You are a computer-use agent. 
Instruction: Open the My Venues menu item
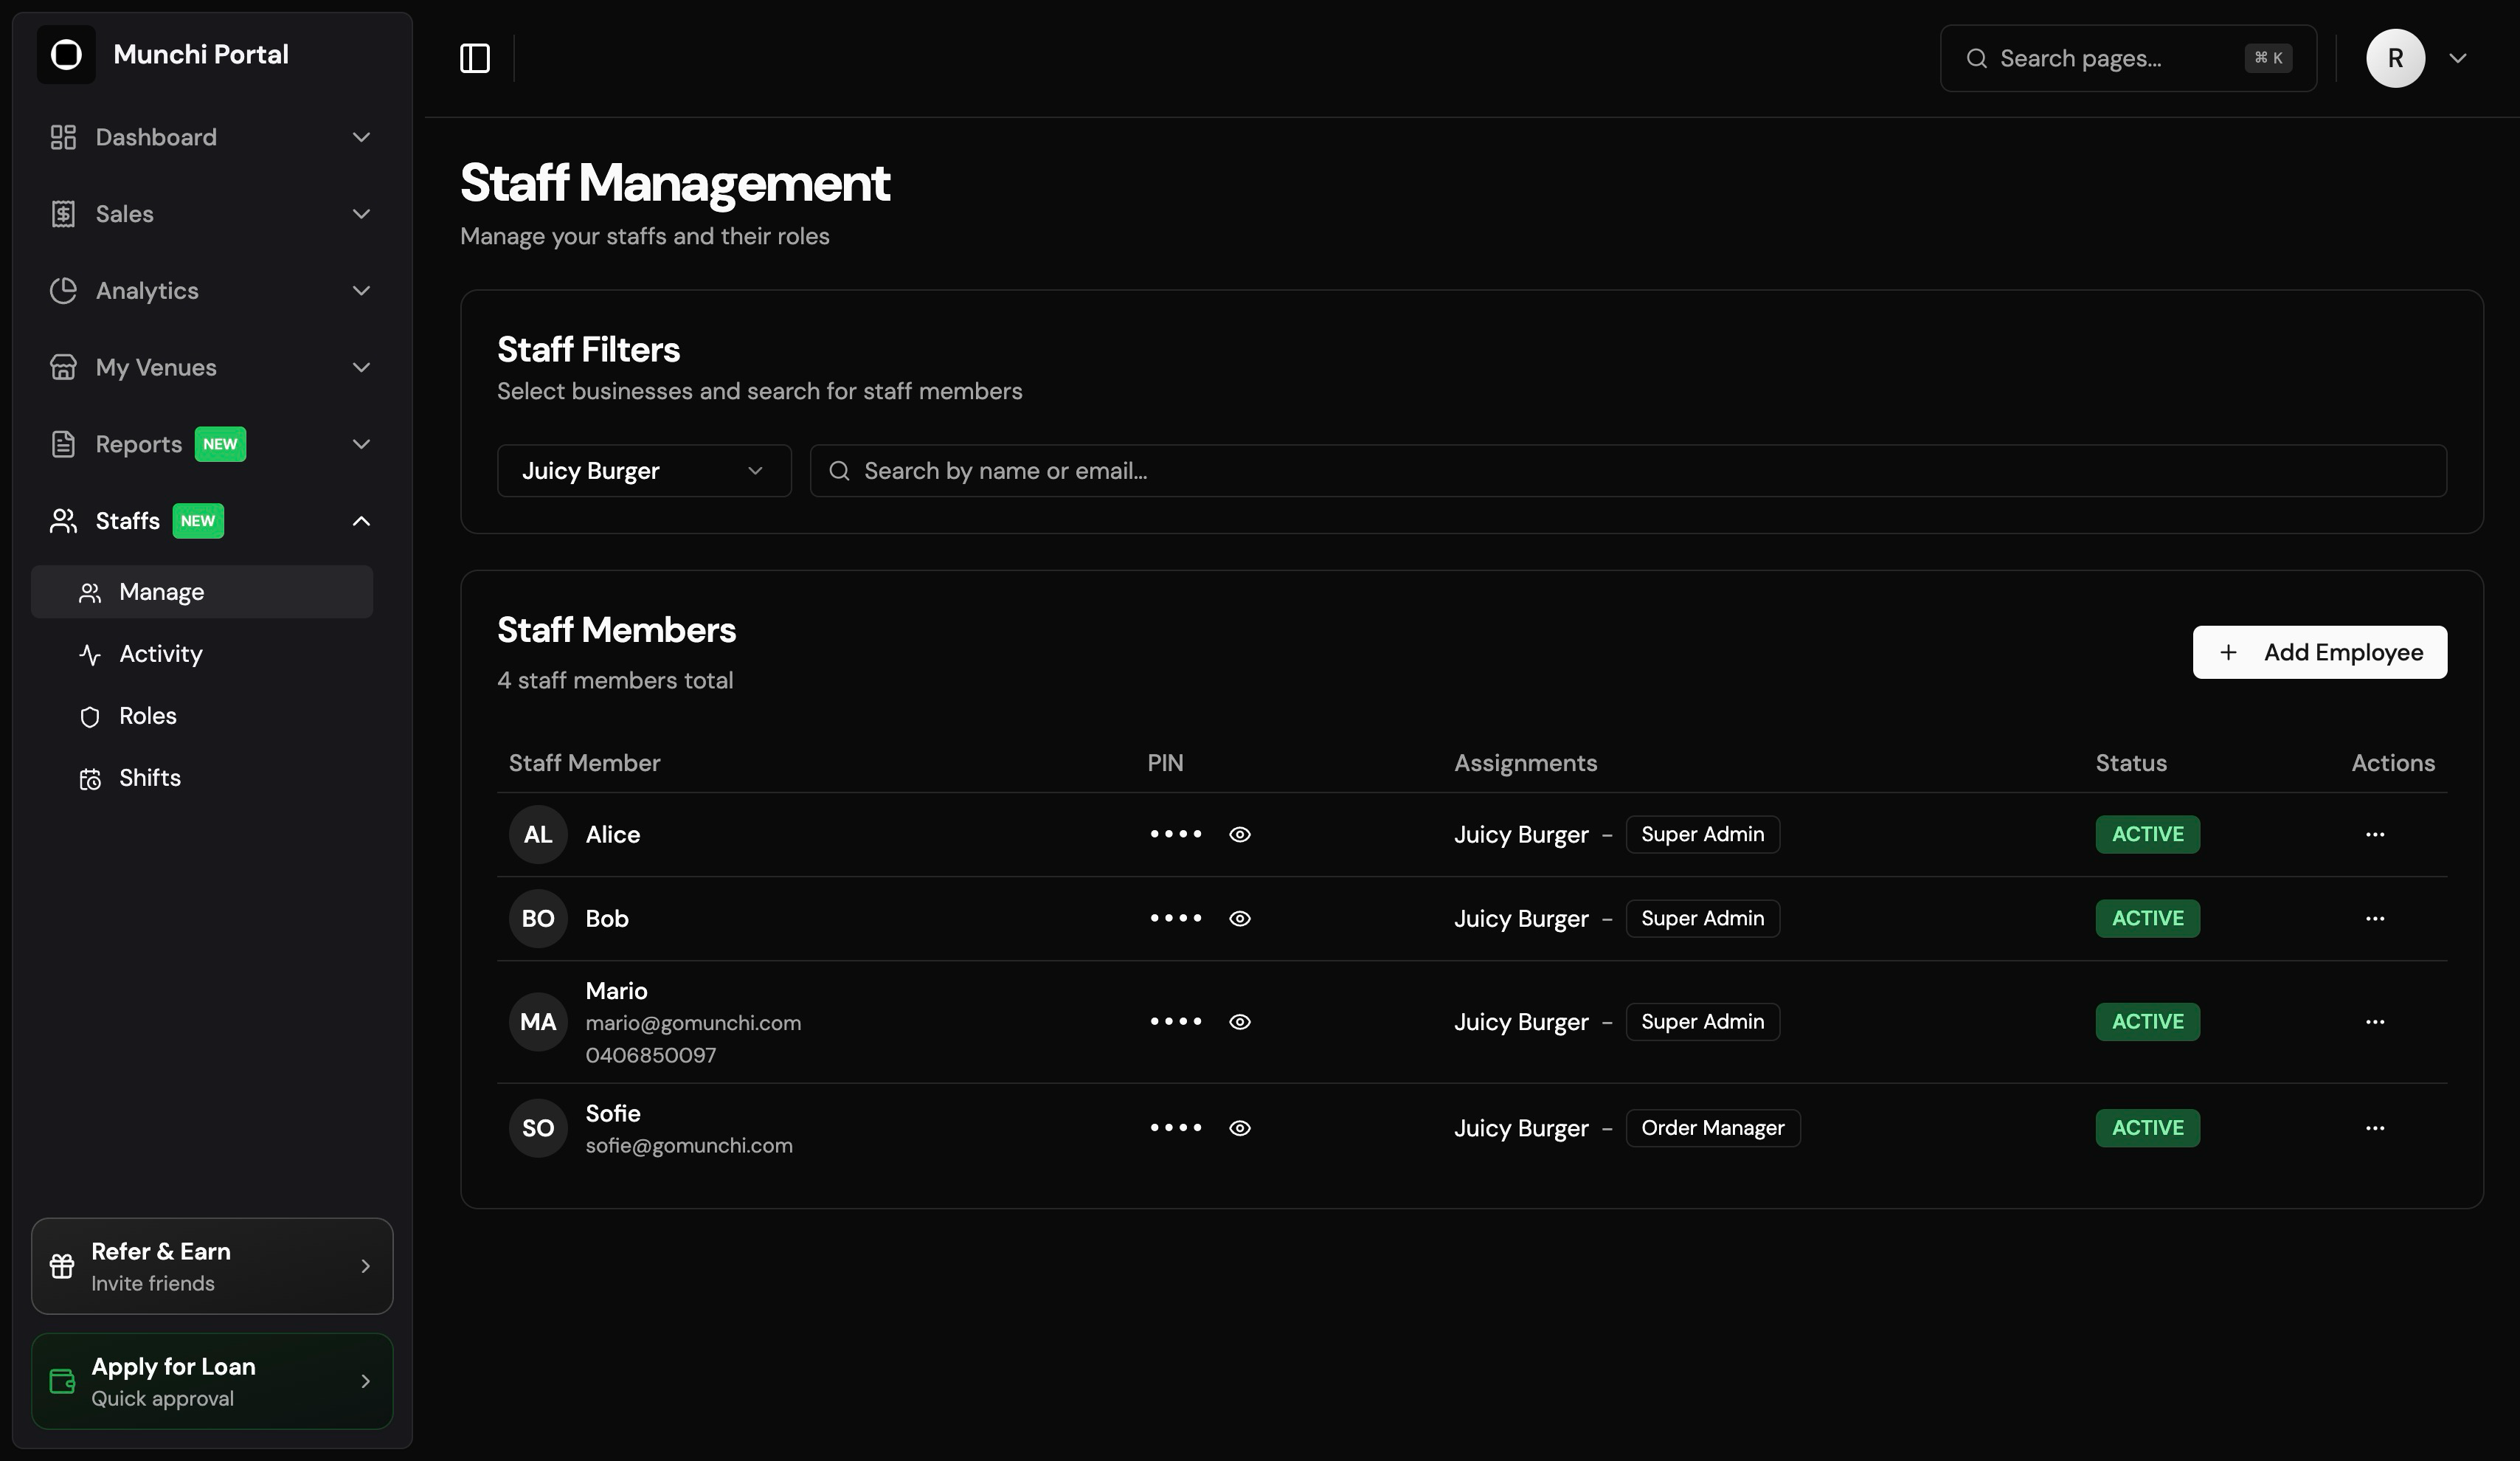click(x=211, y=367)
